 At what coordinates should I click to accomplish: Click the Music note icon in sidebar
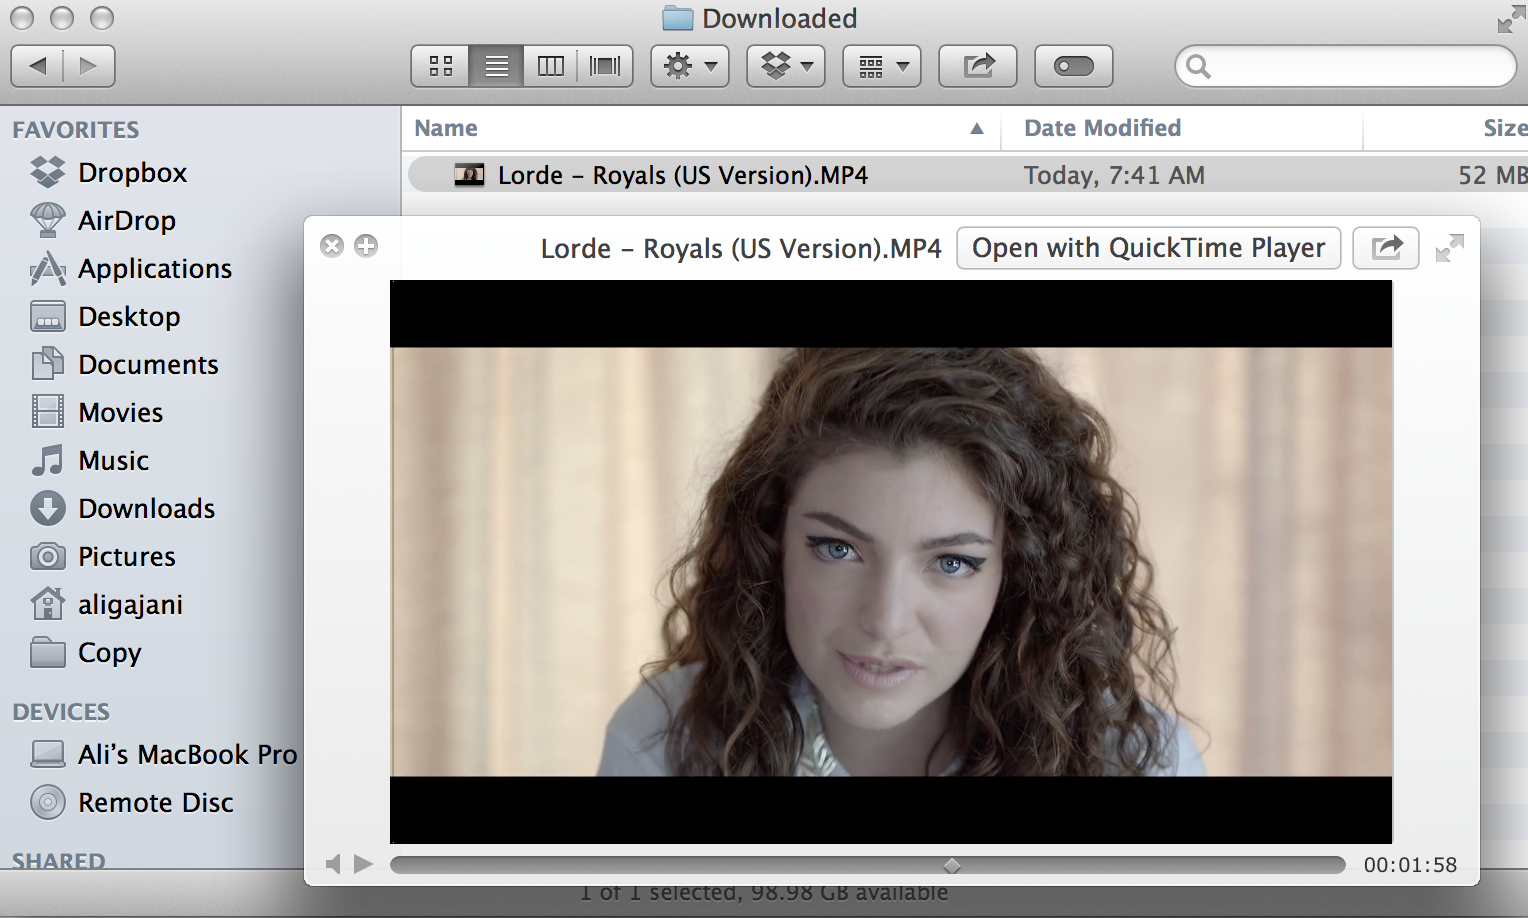[x=48, y=460]
